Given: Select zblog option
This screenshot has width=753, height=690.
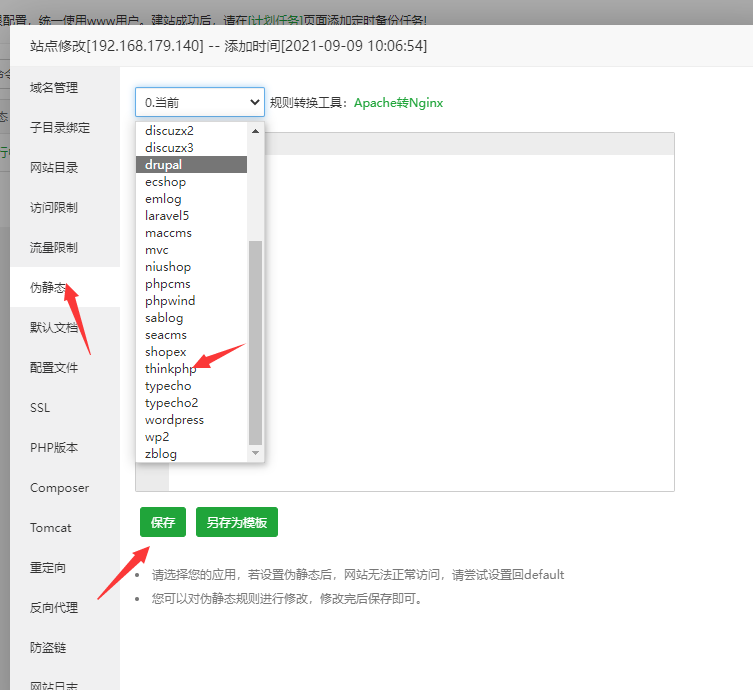Looking at the screenshot, I should coord(192,454).
